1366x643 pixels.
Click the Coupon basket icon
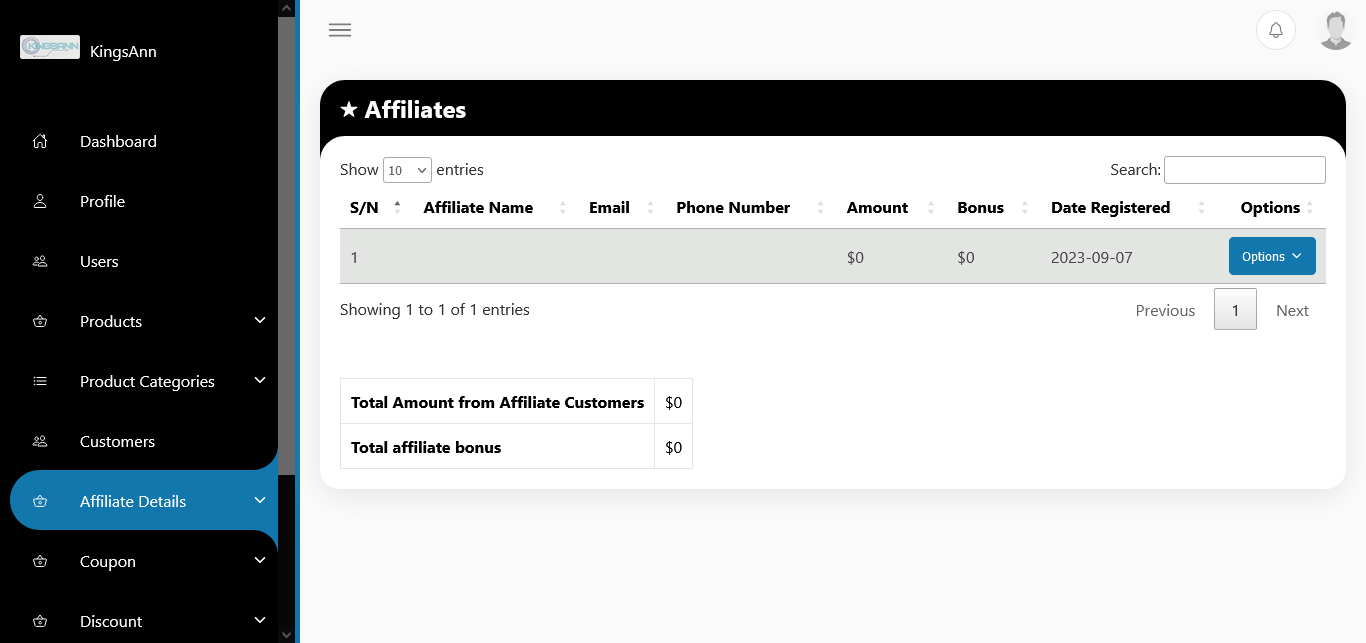tap(40, 561)
